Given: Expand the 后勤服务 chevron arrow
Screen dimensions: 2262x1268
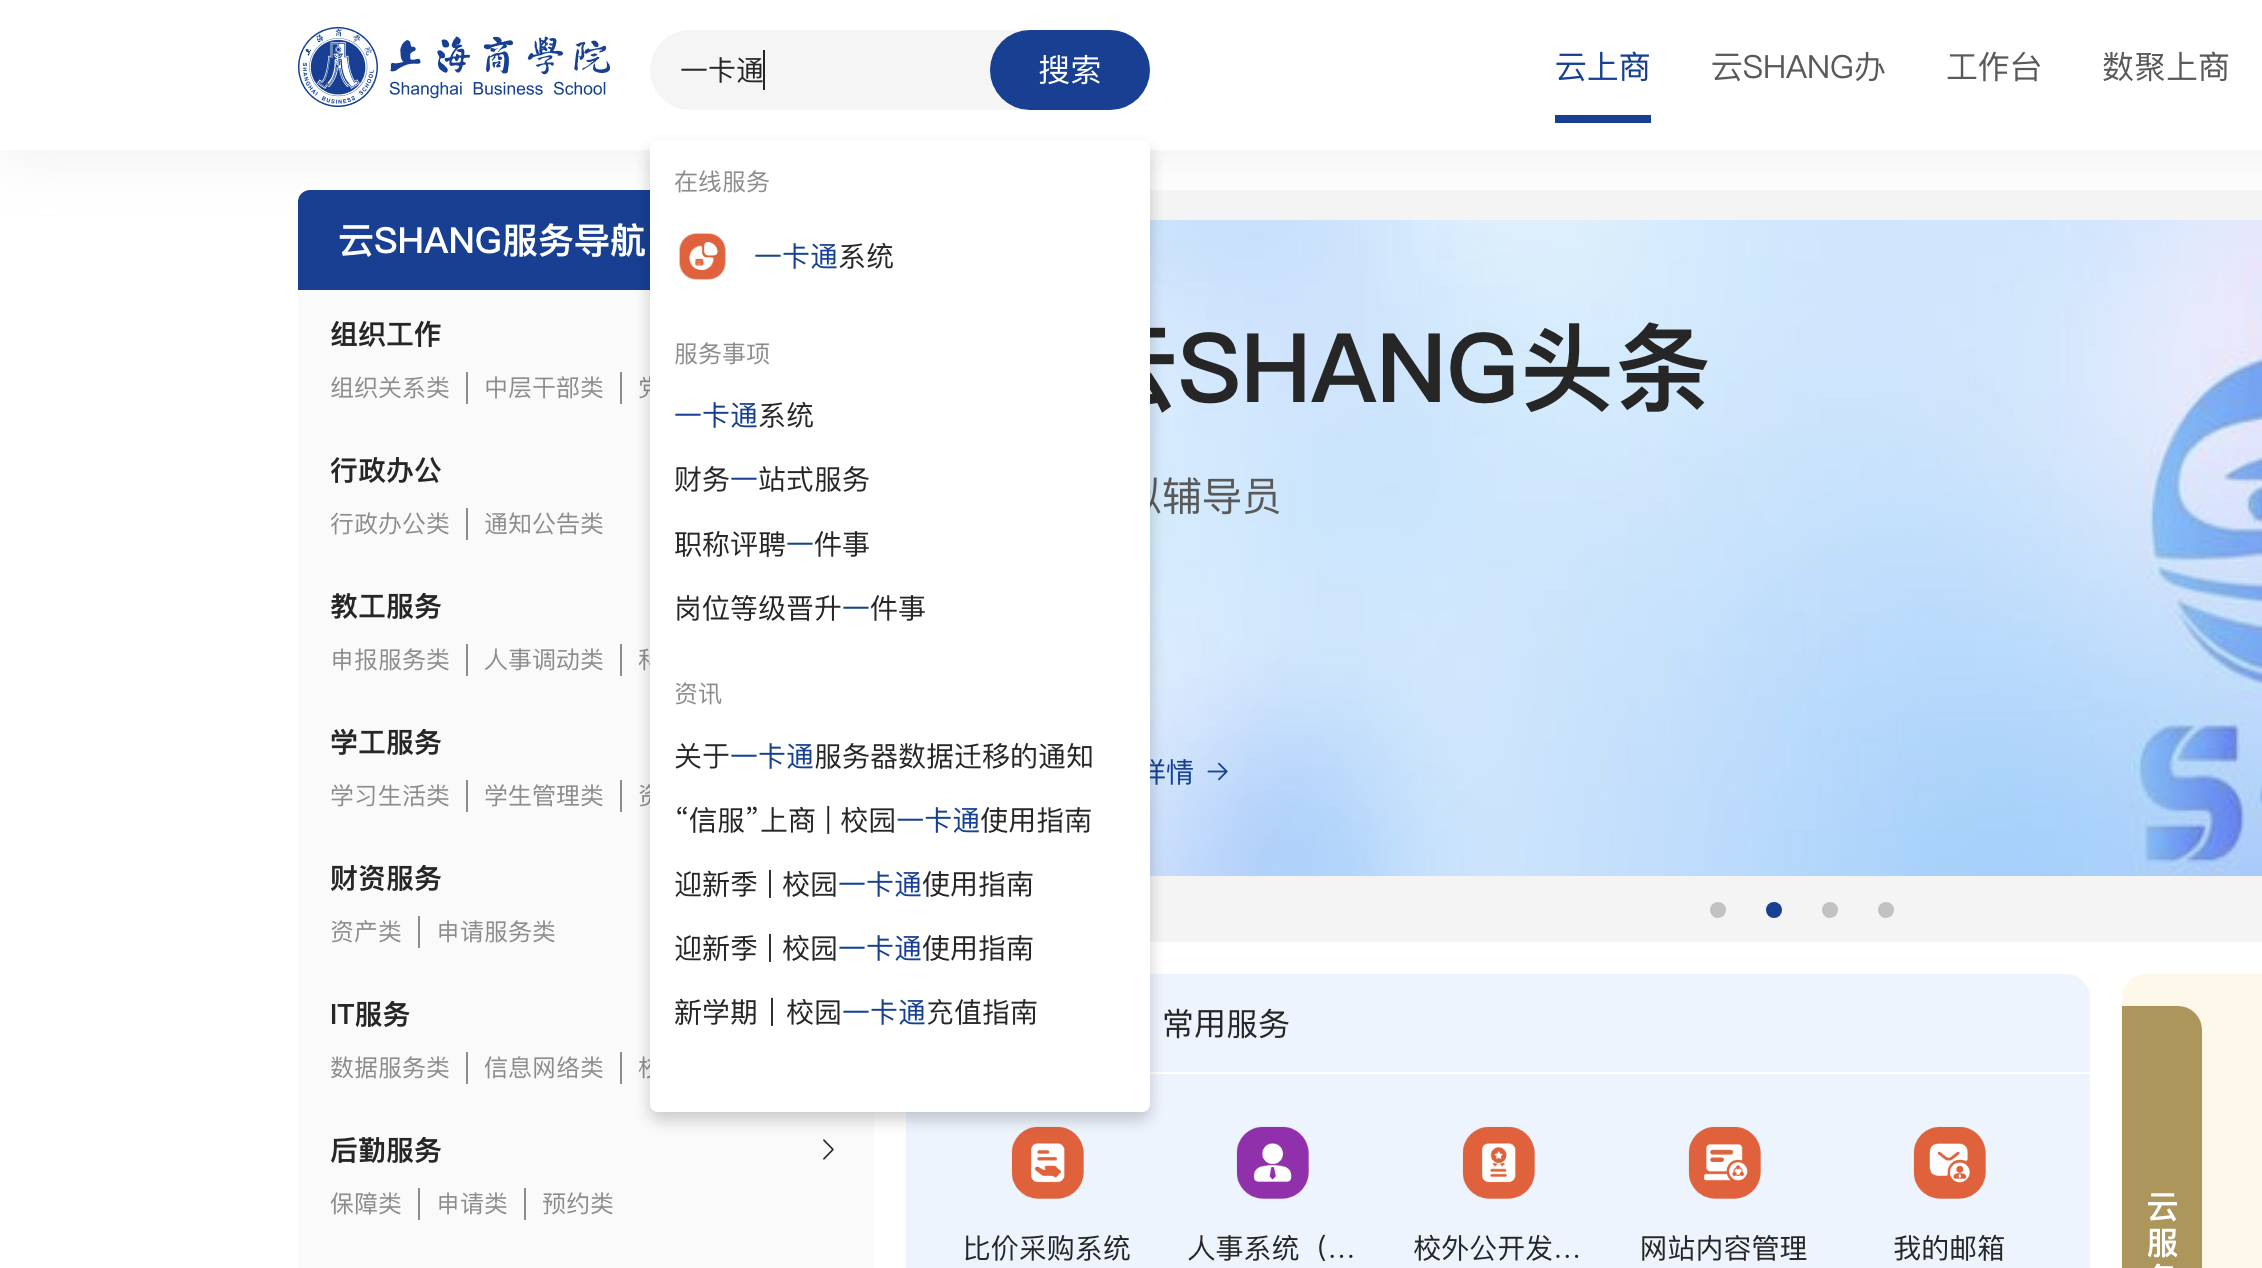Looking at the screenshot, I should (x=828, y=1150).
